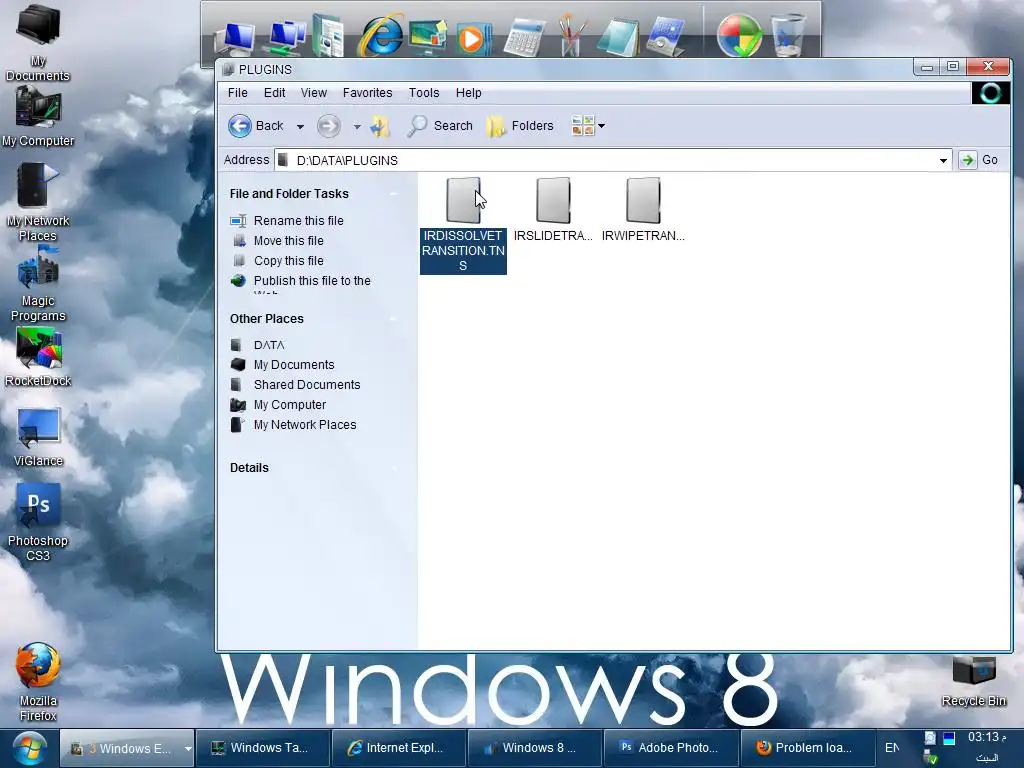Viewport: 1024px width, 768px height.
Task: Open Calculator from the top dock
Action: [x=524, y=37]
